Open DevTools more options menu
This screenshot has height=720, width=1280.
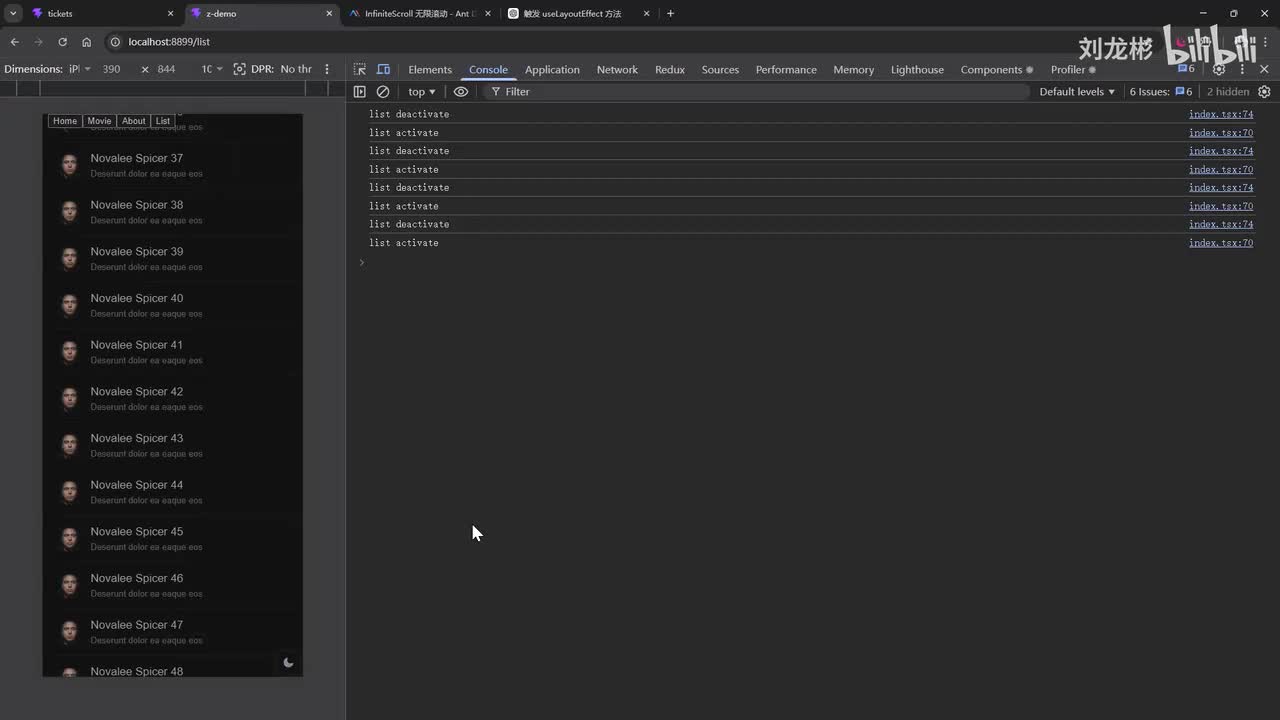coord(1242,70)
